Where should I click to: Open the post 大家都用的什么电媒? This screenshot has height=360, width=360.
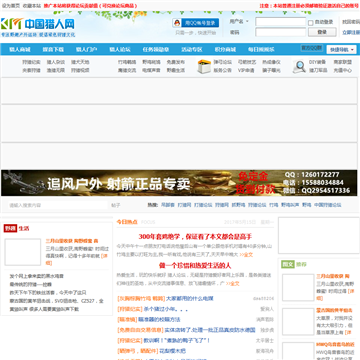click(x=190, y=298)
